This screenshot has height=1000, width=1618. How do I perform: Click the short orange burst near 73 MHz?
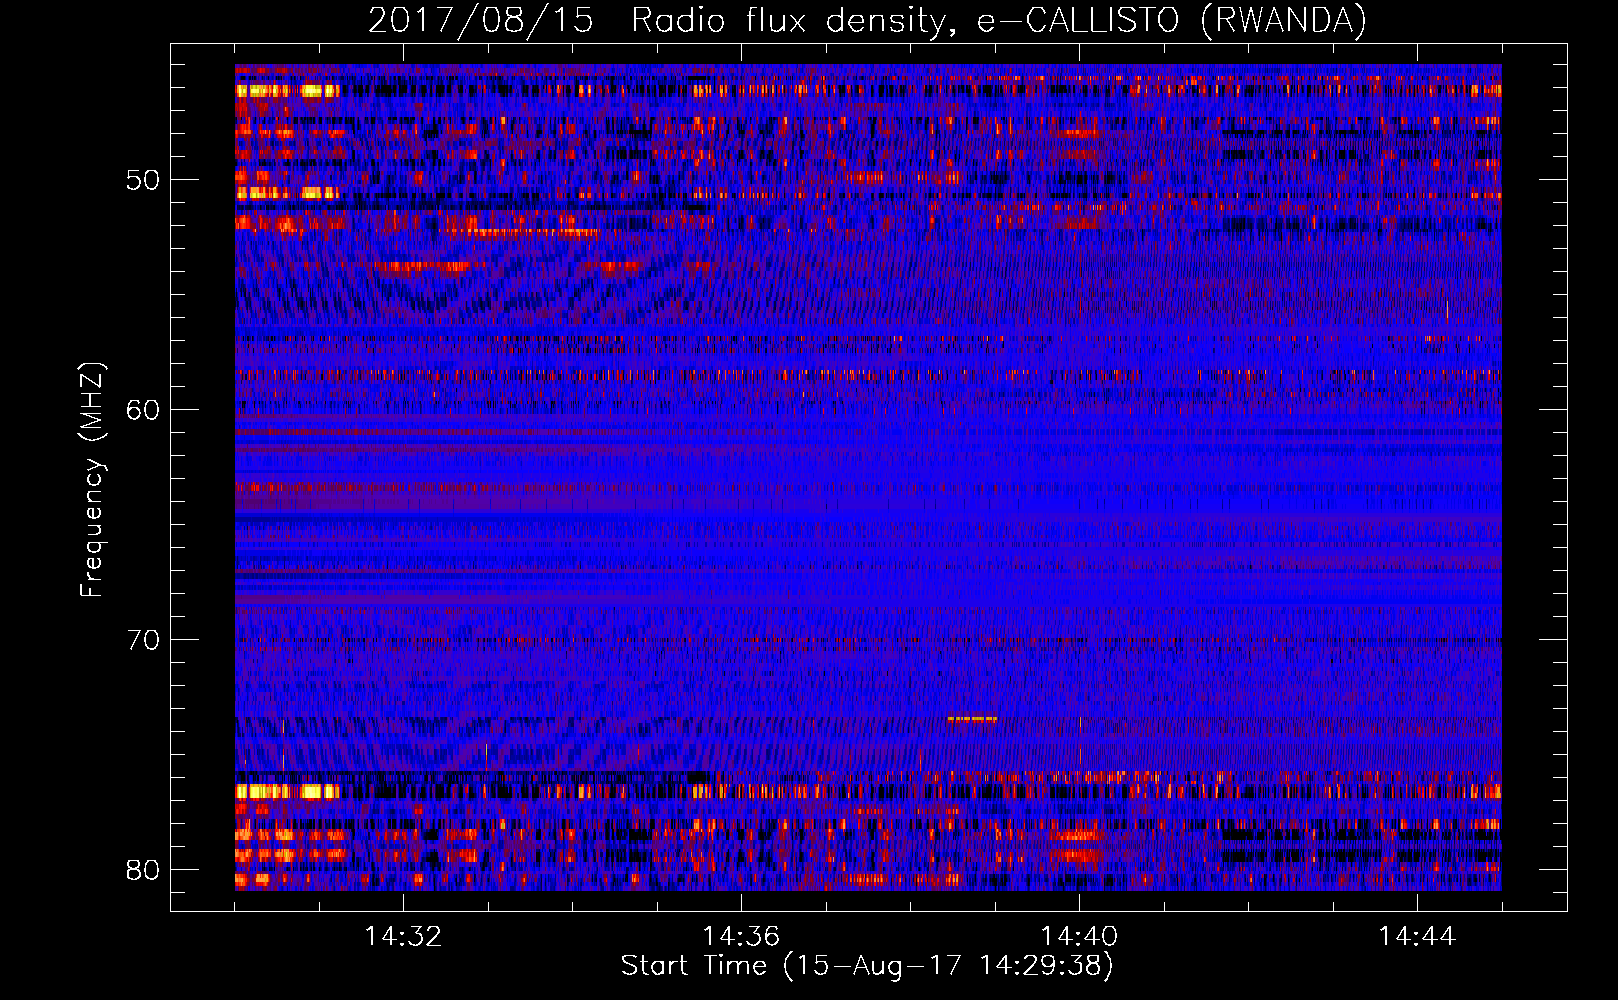(x=972, y=718)
